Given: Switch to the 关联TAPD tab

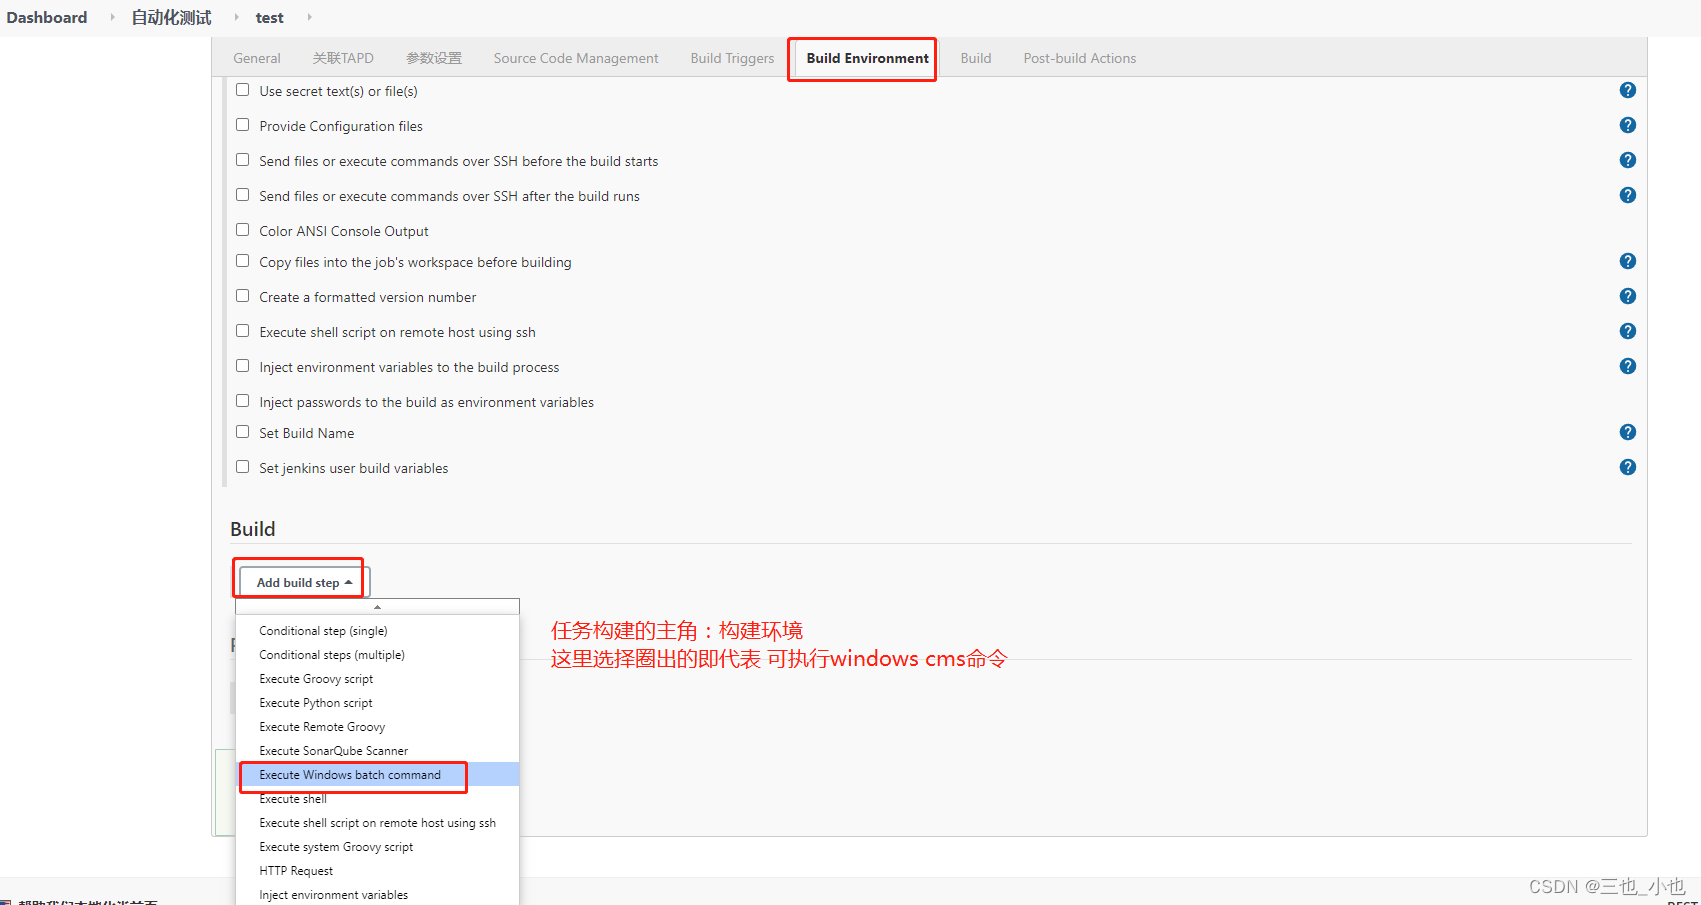Looking at the screenshot, I should coord(343,58).
